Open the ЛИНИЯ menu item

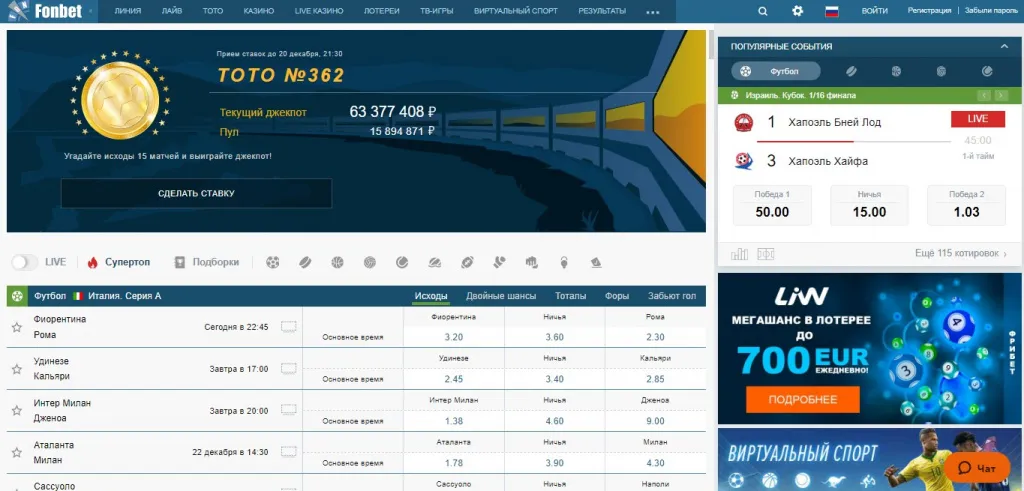point(127,11)
